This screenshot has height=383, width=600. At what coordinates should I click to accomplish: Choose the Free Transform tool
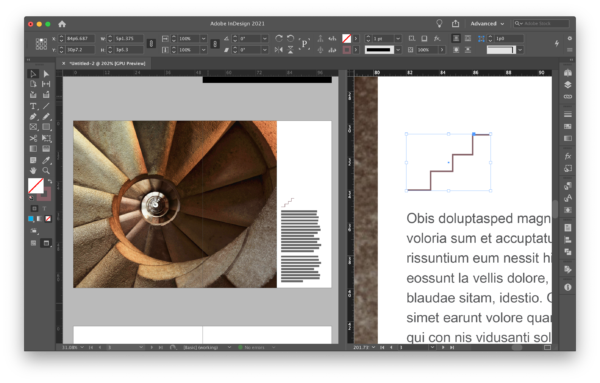46,138
